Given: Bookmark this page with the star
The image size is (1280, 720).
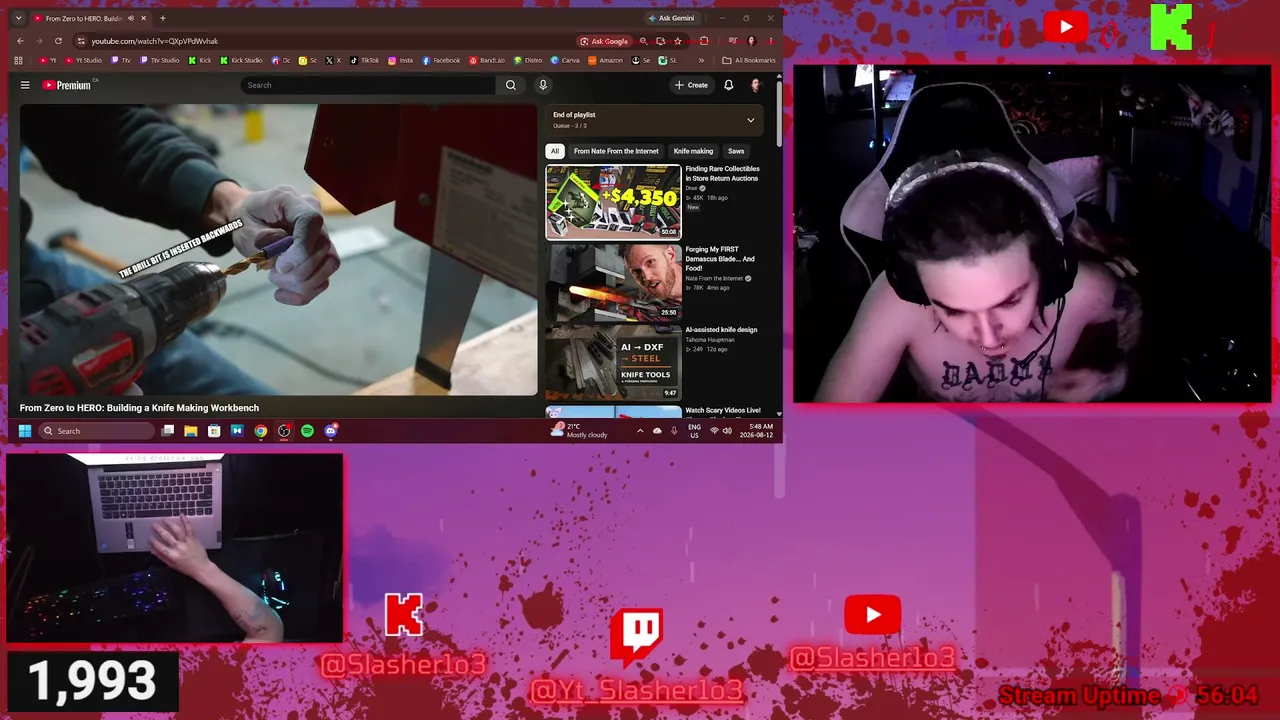Looking at the screenshot, I should point(677,41).
